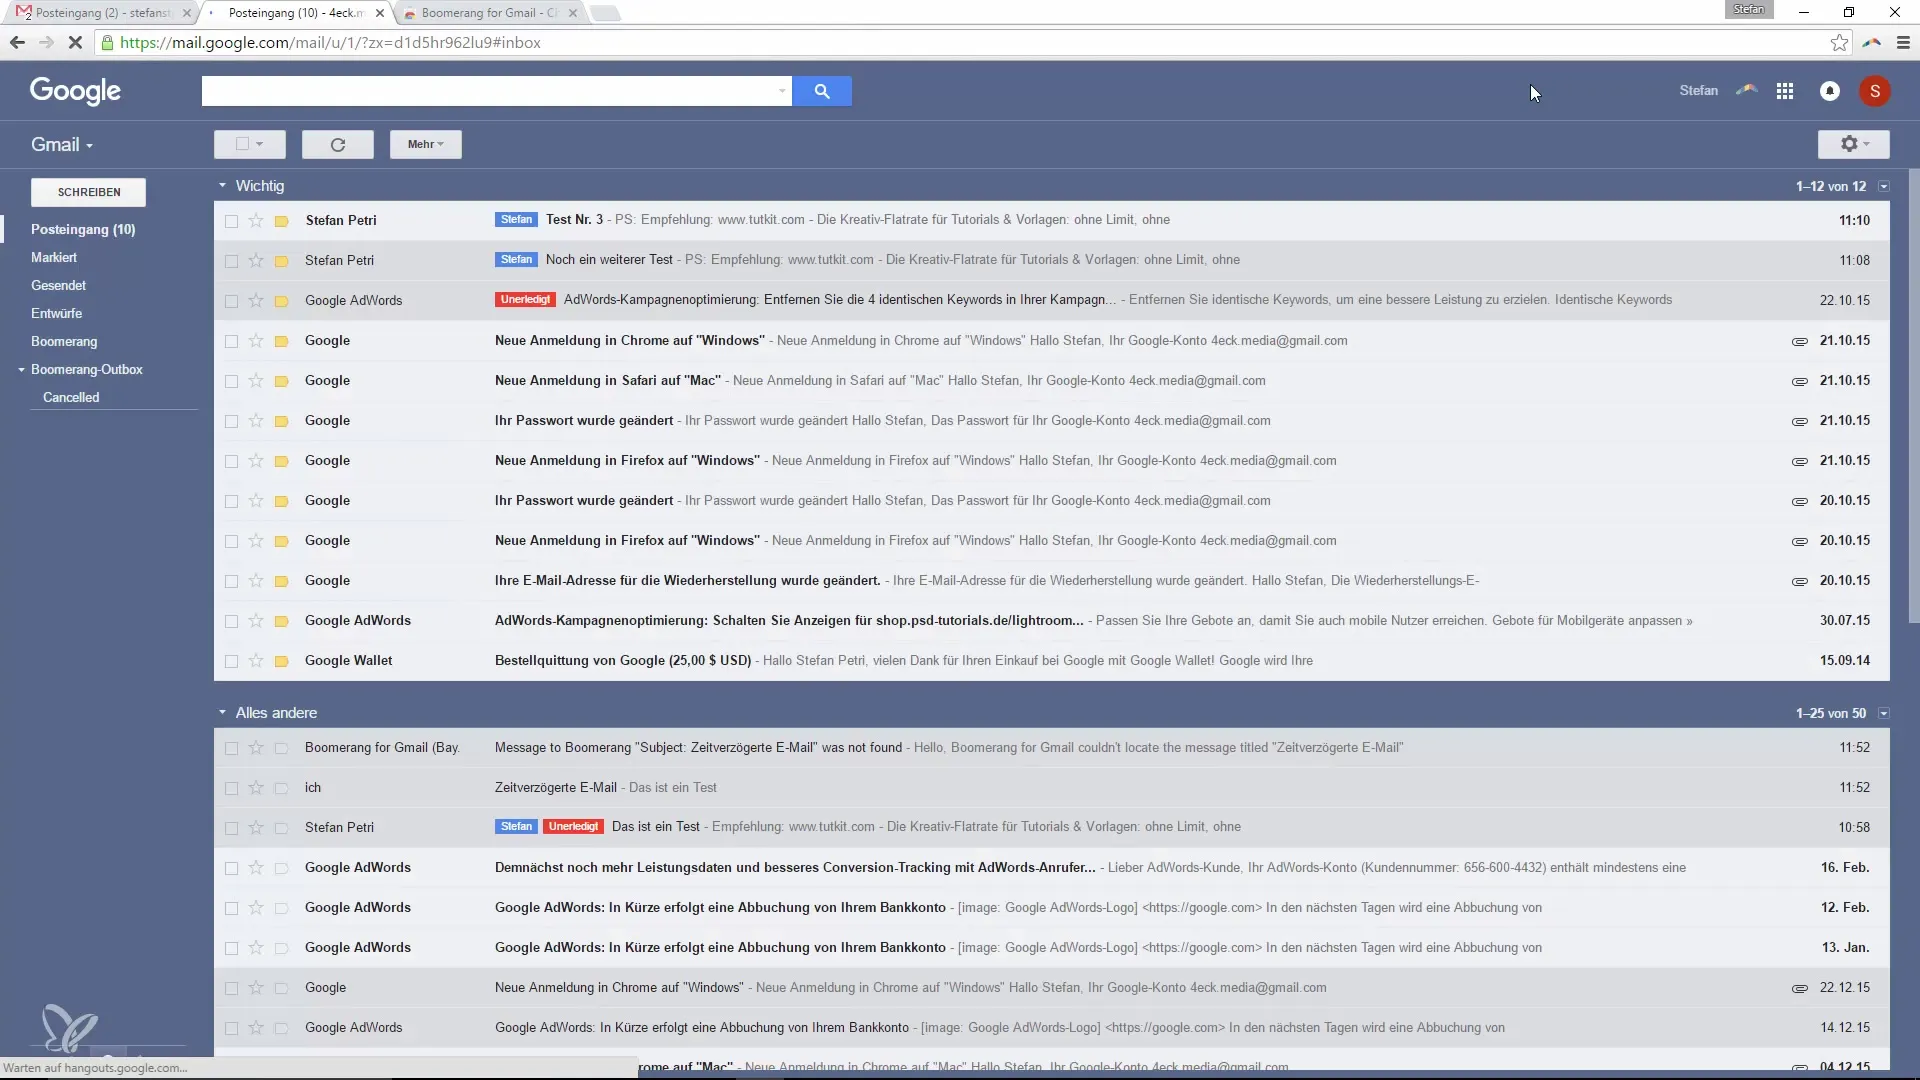This screenshot has height=1080, width=1920.
Task: Open the Stefan account avatar
Action: tap(1875, 91)
